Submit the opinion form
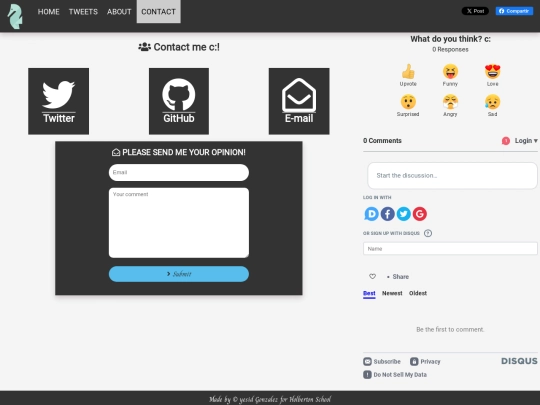Screen dimensions: 540x405 click(x=179, y=274)
